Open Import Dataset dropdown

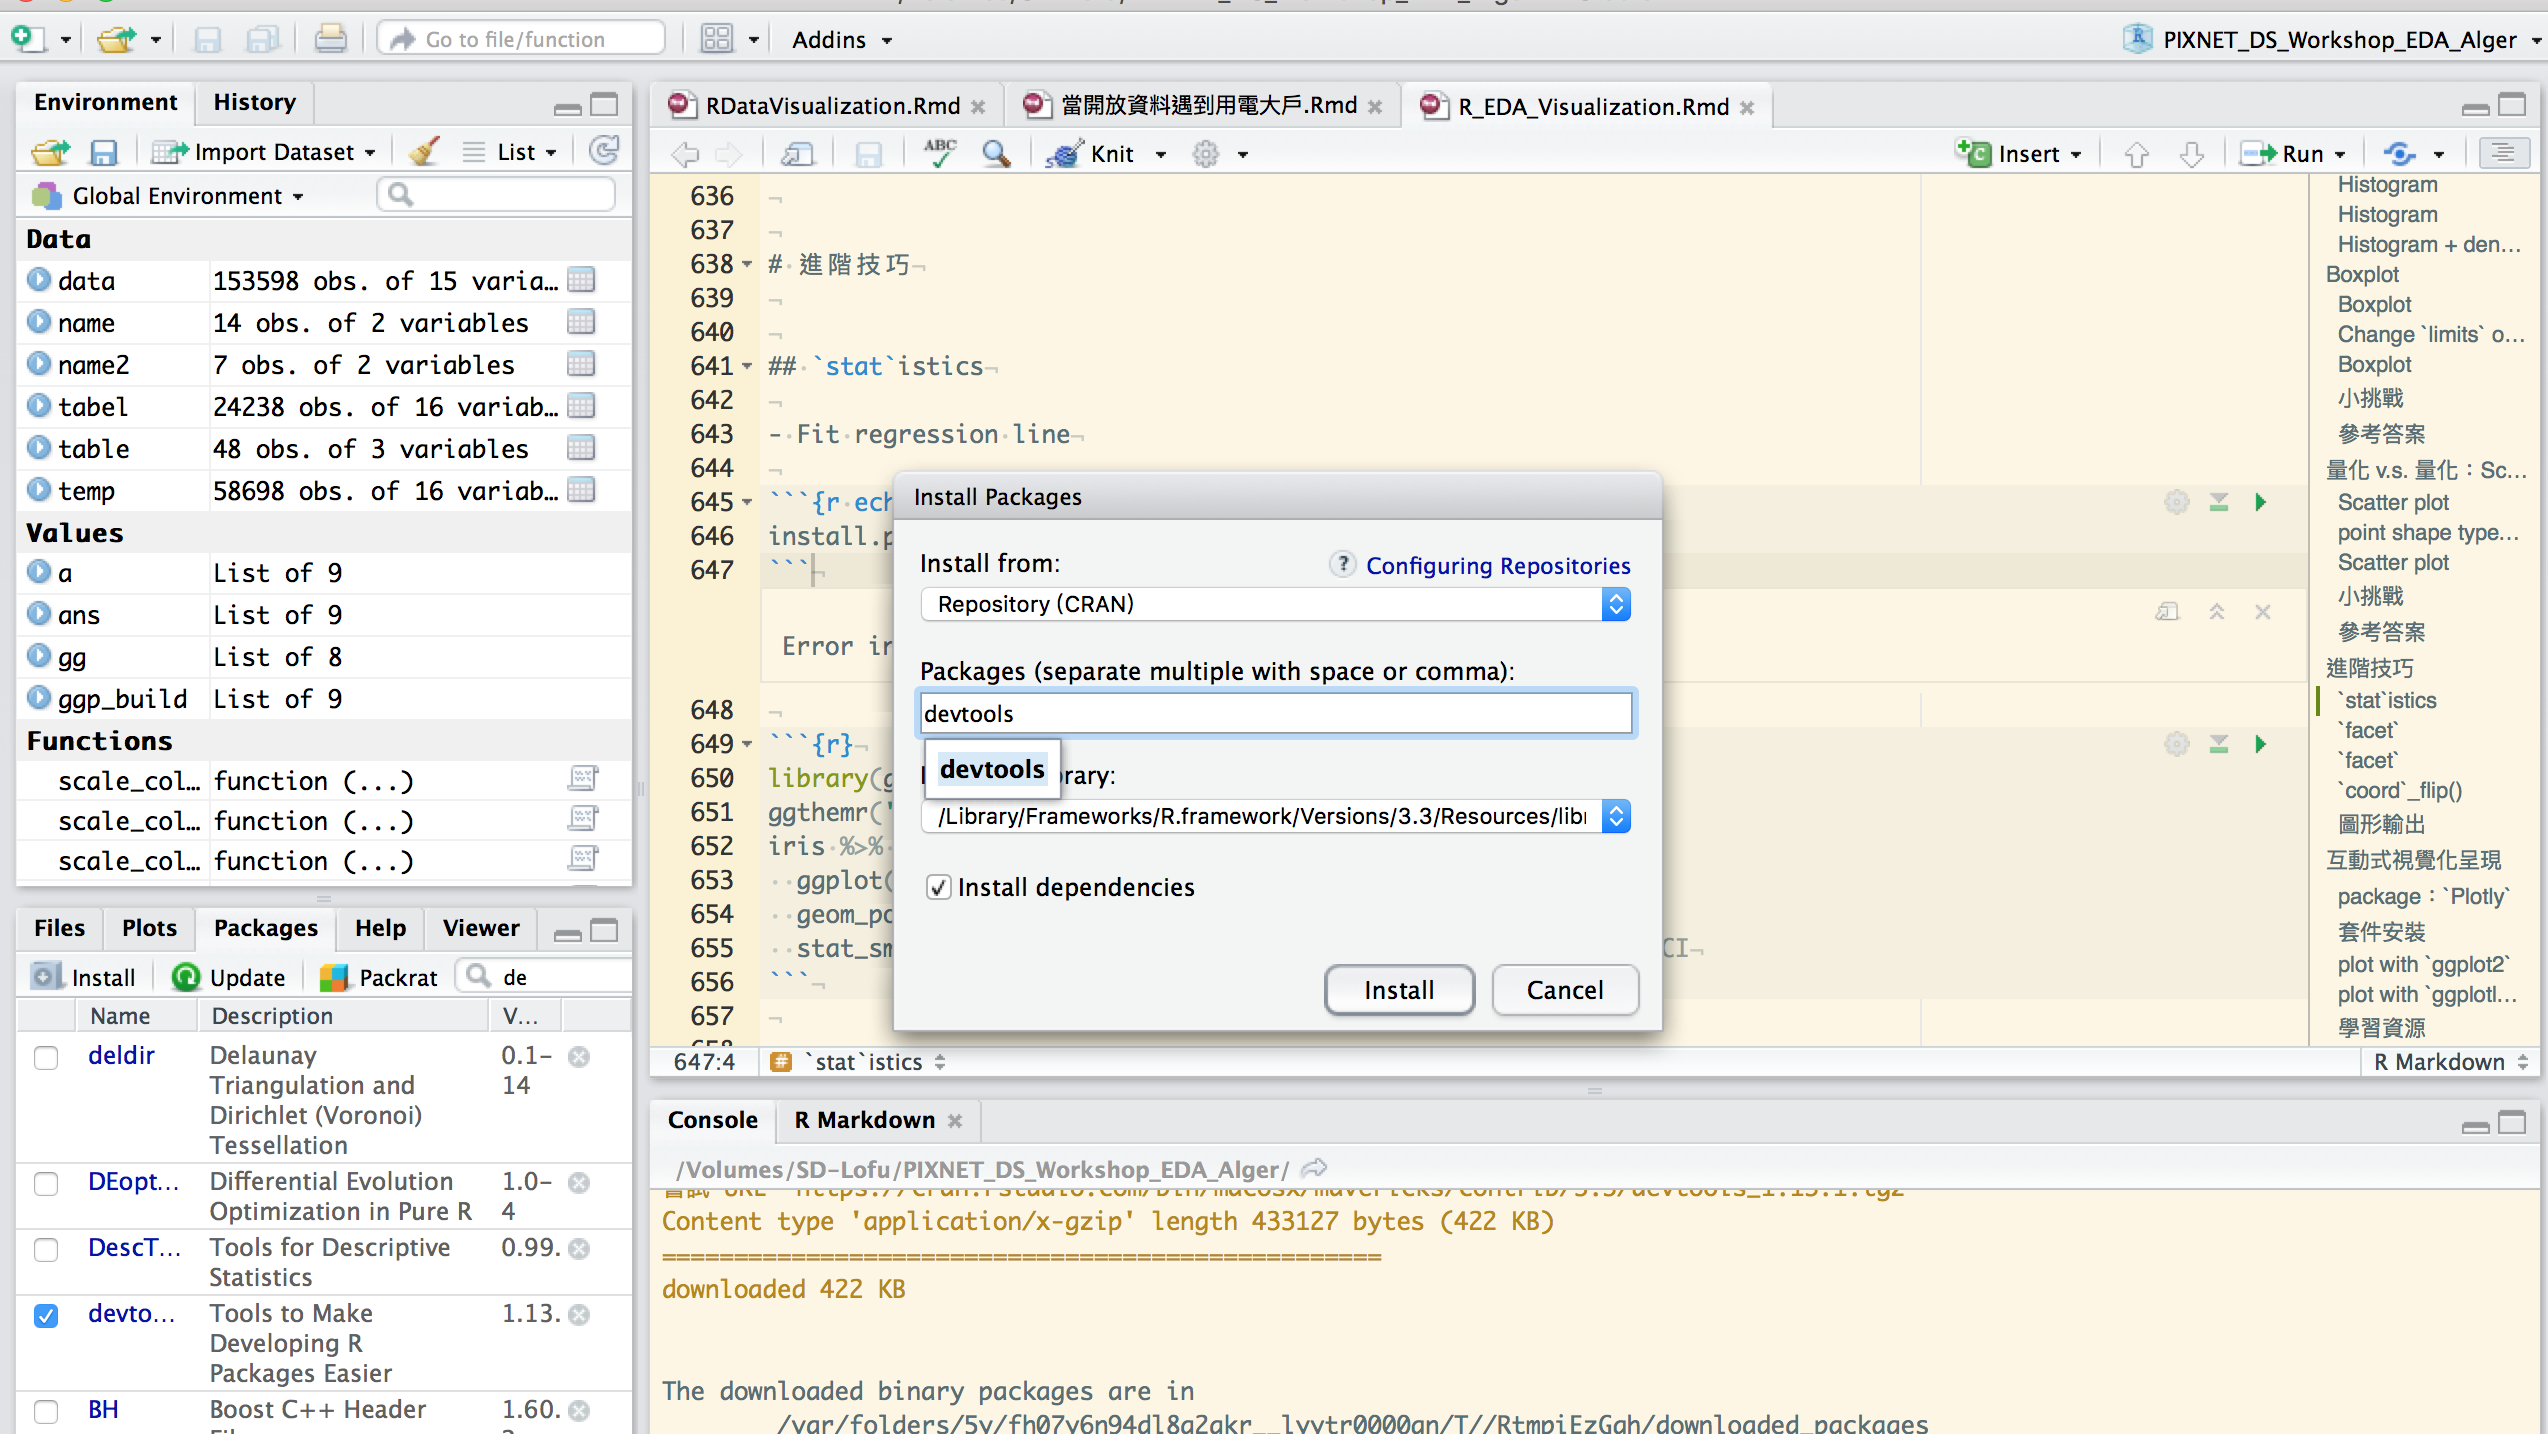(264, 152)
